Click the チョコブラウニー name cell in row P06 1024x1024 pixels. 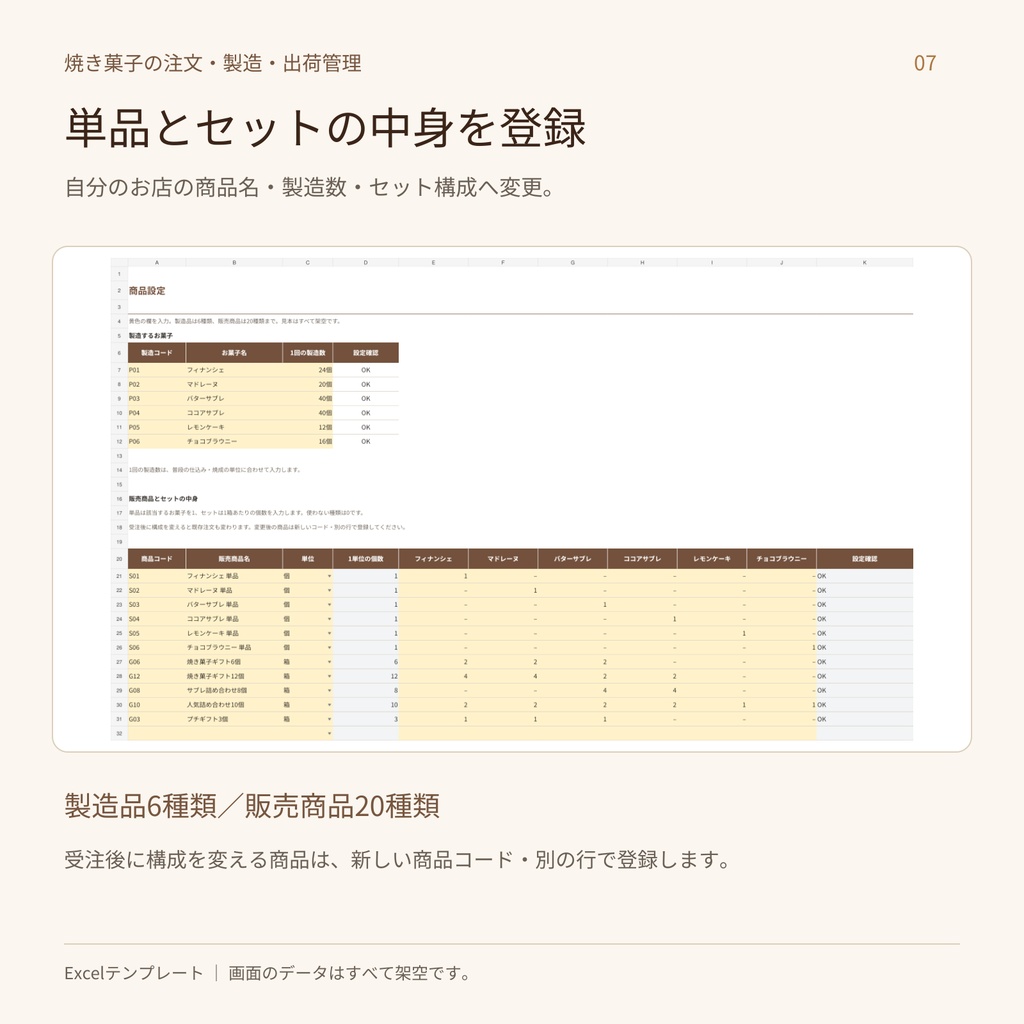click(x=234, y=442)
